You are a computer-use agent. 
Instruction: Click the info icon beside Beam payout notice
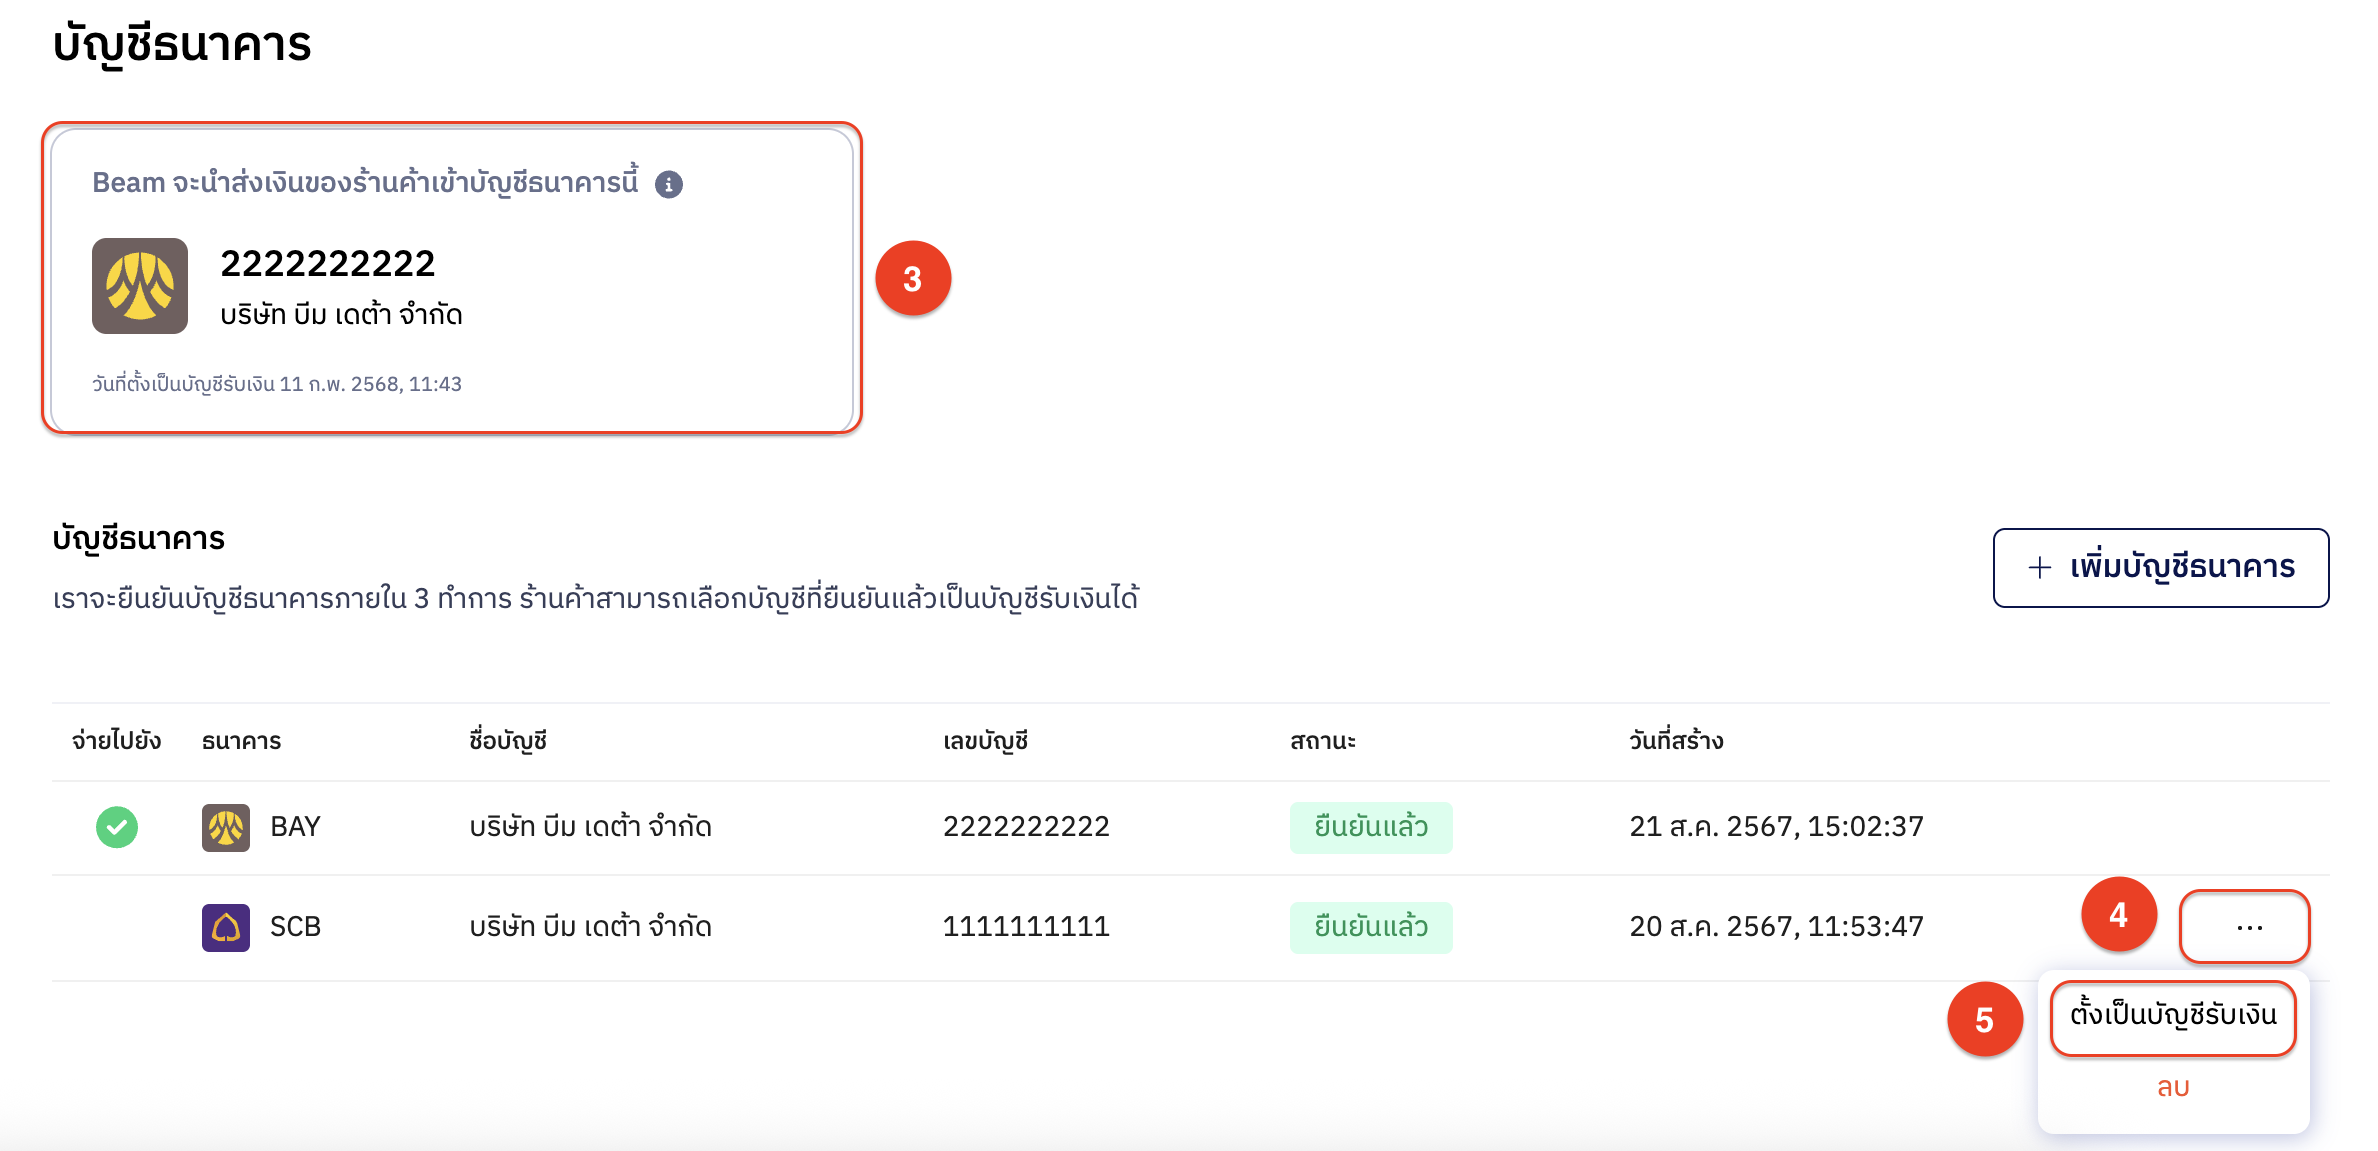pyautogui.click(x=669, y=184)
